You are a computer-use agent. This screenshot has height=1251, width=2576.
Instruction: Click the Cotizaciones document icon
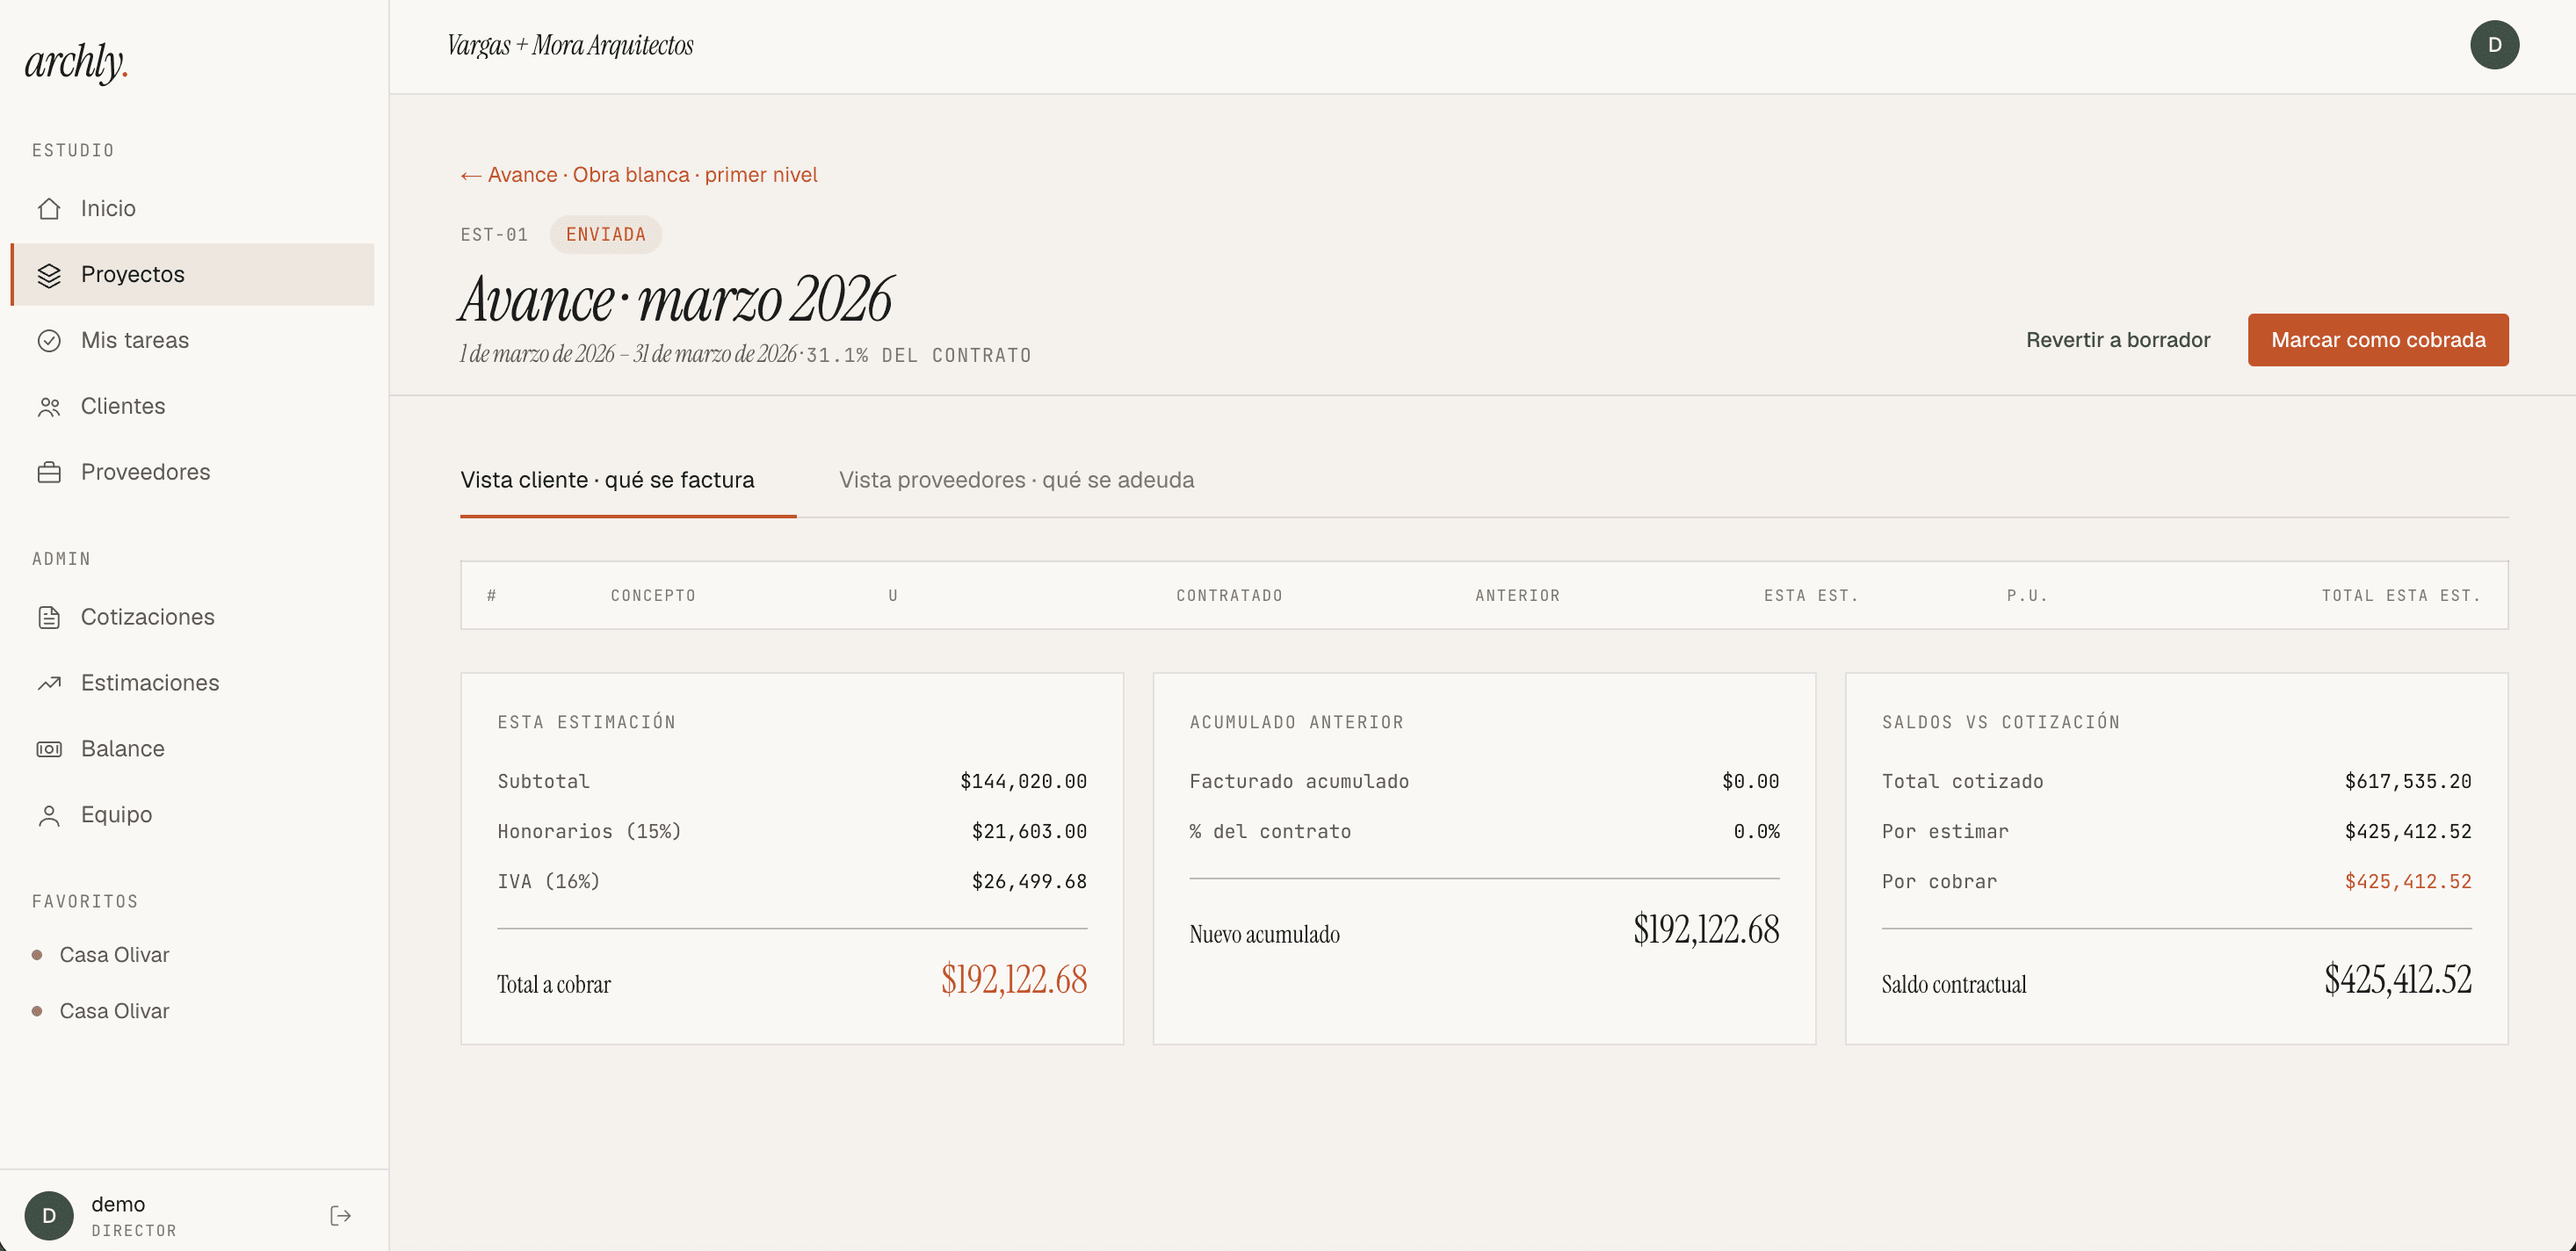tap(49, 617)
